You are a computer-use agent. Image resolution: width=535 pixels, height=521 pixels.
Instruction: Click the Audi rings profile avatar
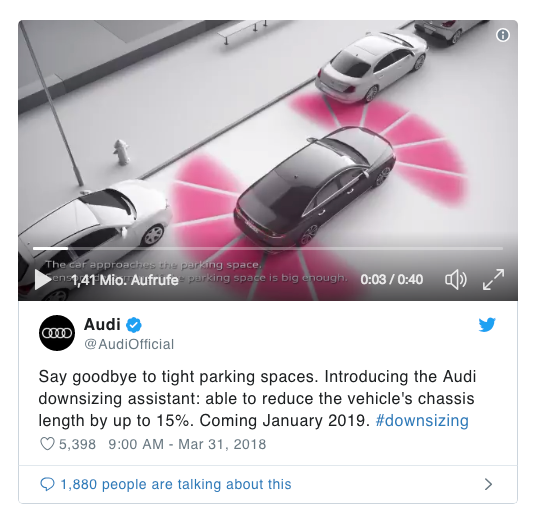coord(57,333)
